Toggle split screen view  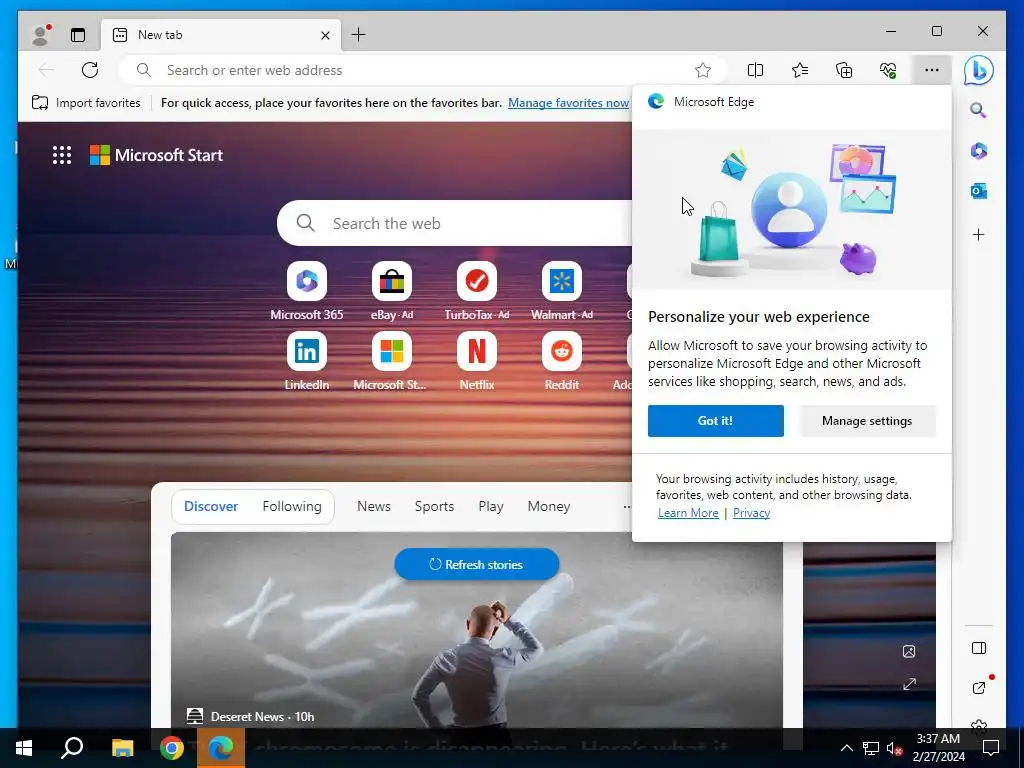pyautogui.click(x=755, y=70)
